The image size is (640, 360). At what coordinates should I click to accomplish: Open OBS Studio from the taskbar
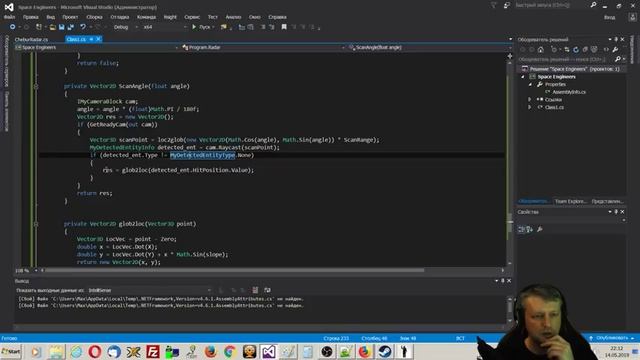point(327,351)
